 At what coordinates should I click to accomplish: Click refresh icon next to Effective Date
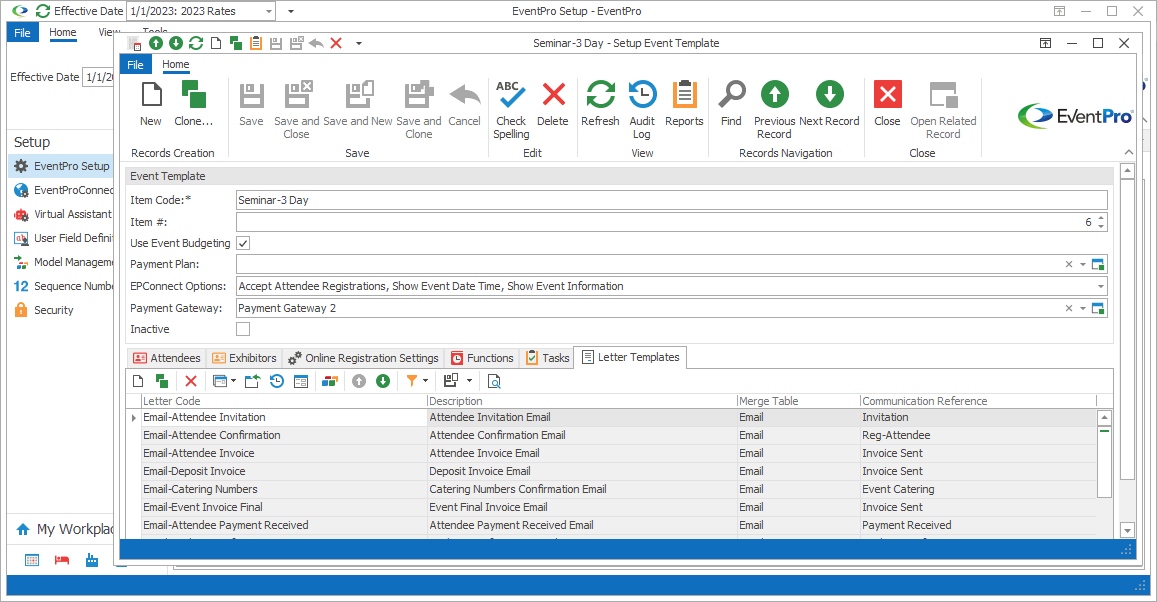click(x=43, y=11)
